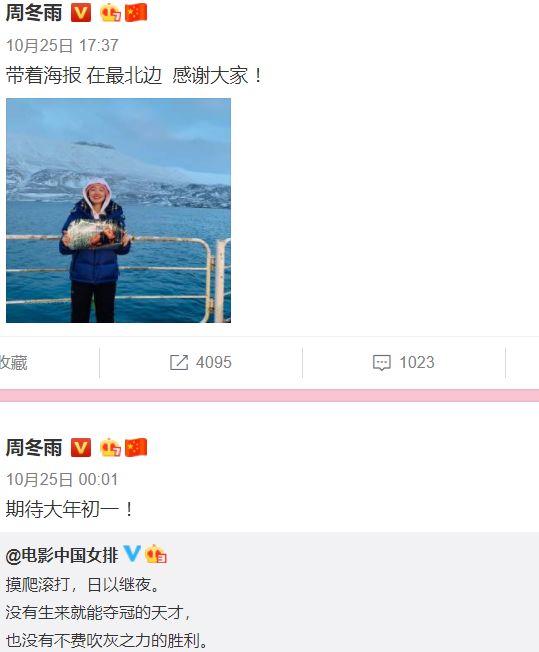Open timestamp 10月25日 00:01

[x=62, y=479]
